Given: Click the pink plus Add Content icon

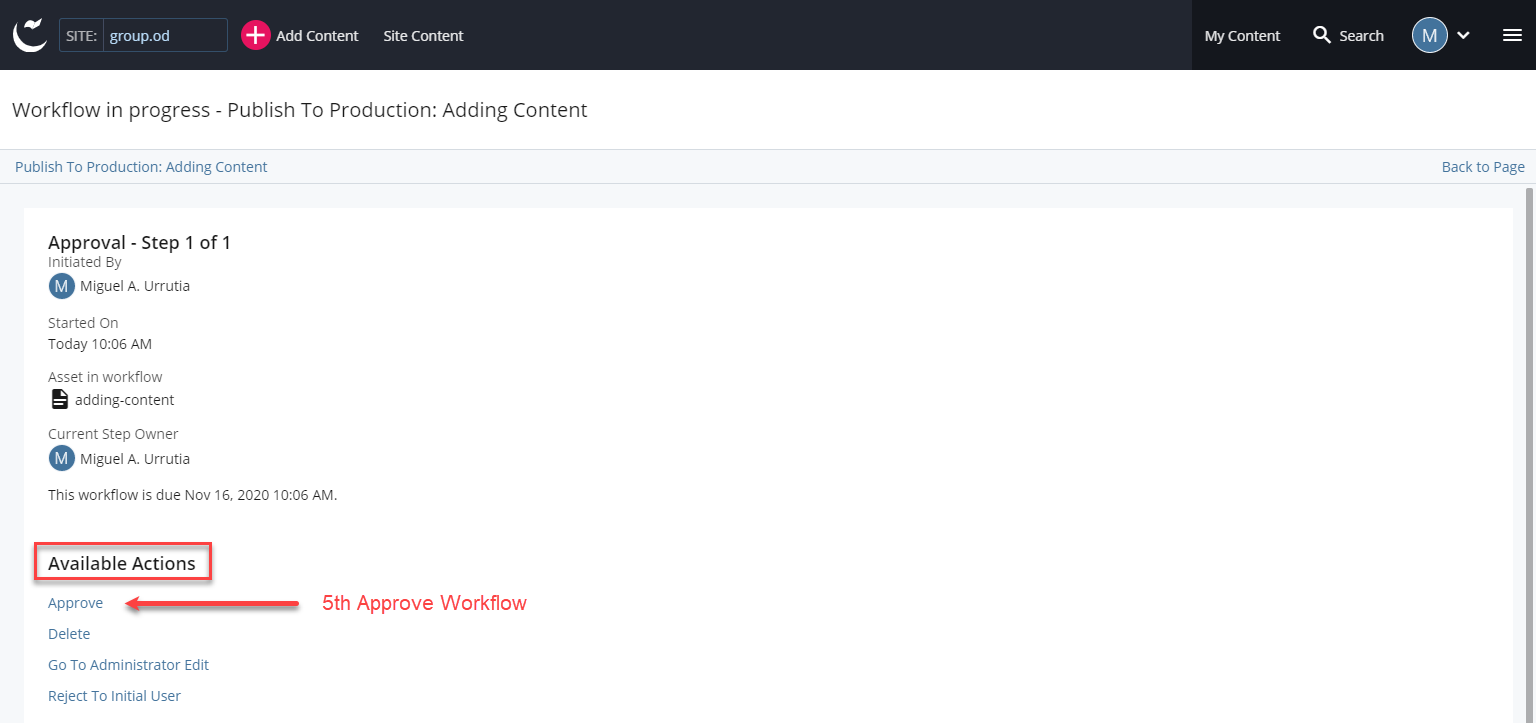Looking at the screenshot, I should pos(256,35).
